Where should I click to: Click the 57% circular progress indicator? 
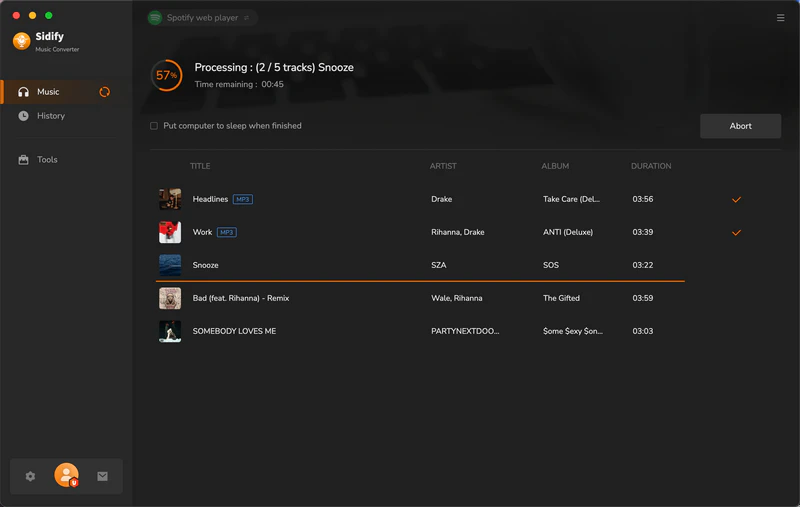166,75
